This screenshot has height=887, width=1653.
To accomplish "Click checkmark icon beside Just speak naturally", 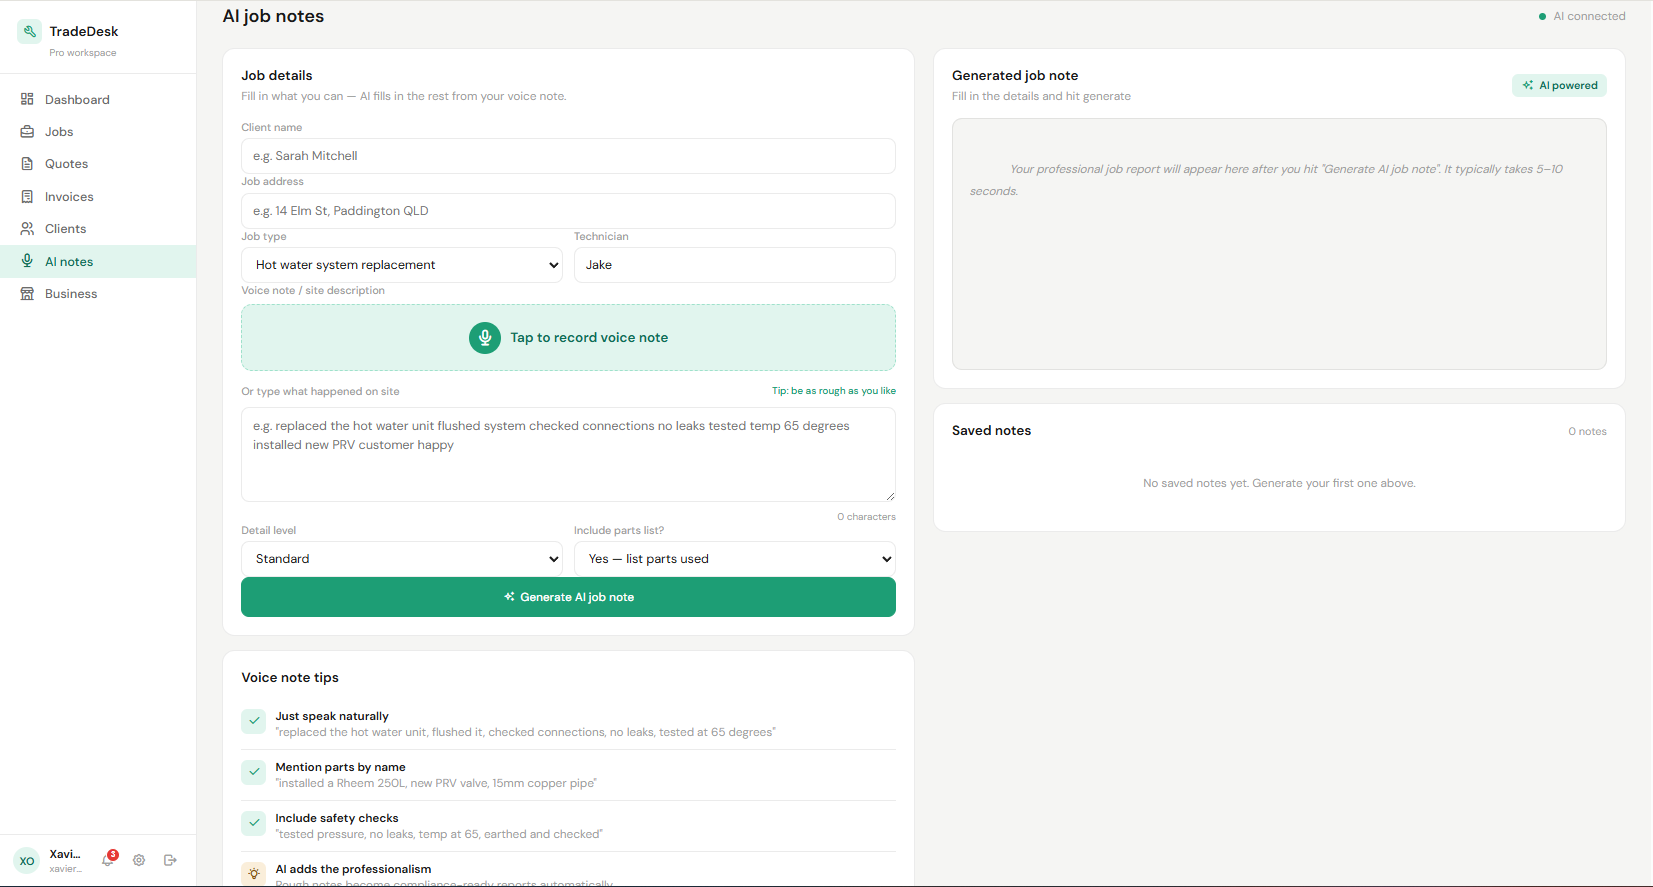I will tap(254, 721).
